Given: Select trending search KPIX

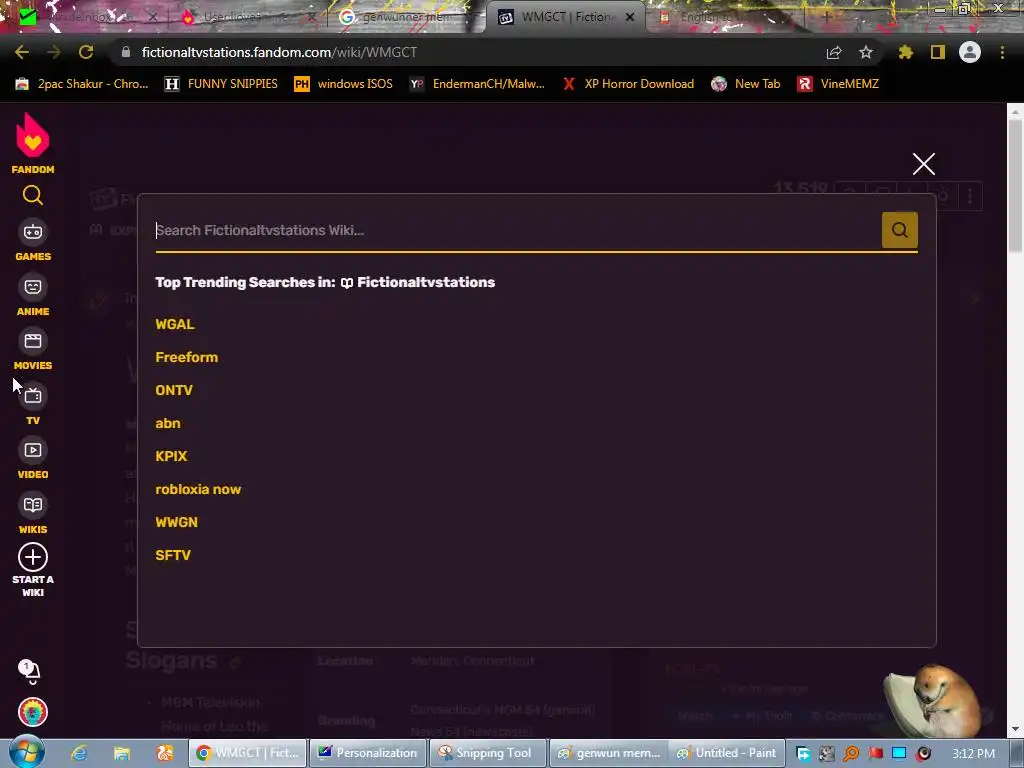Looking at the screenshot, I should click(x=171, y=456).
